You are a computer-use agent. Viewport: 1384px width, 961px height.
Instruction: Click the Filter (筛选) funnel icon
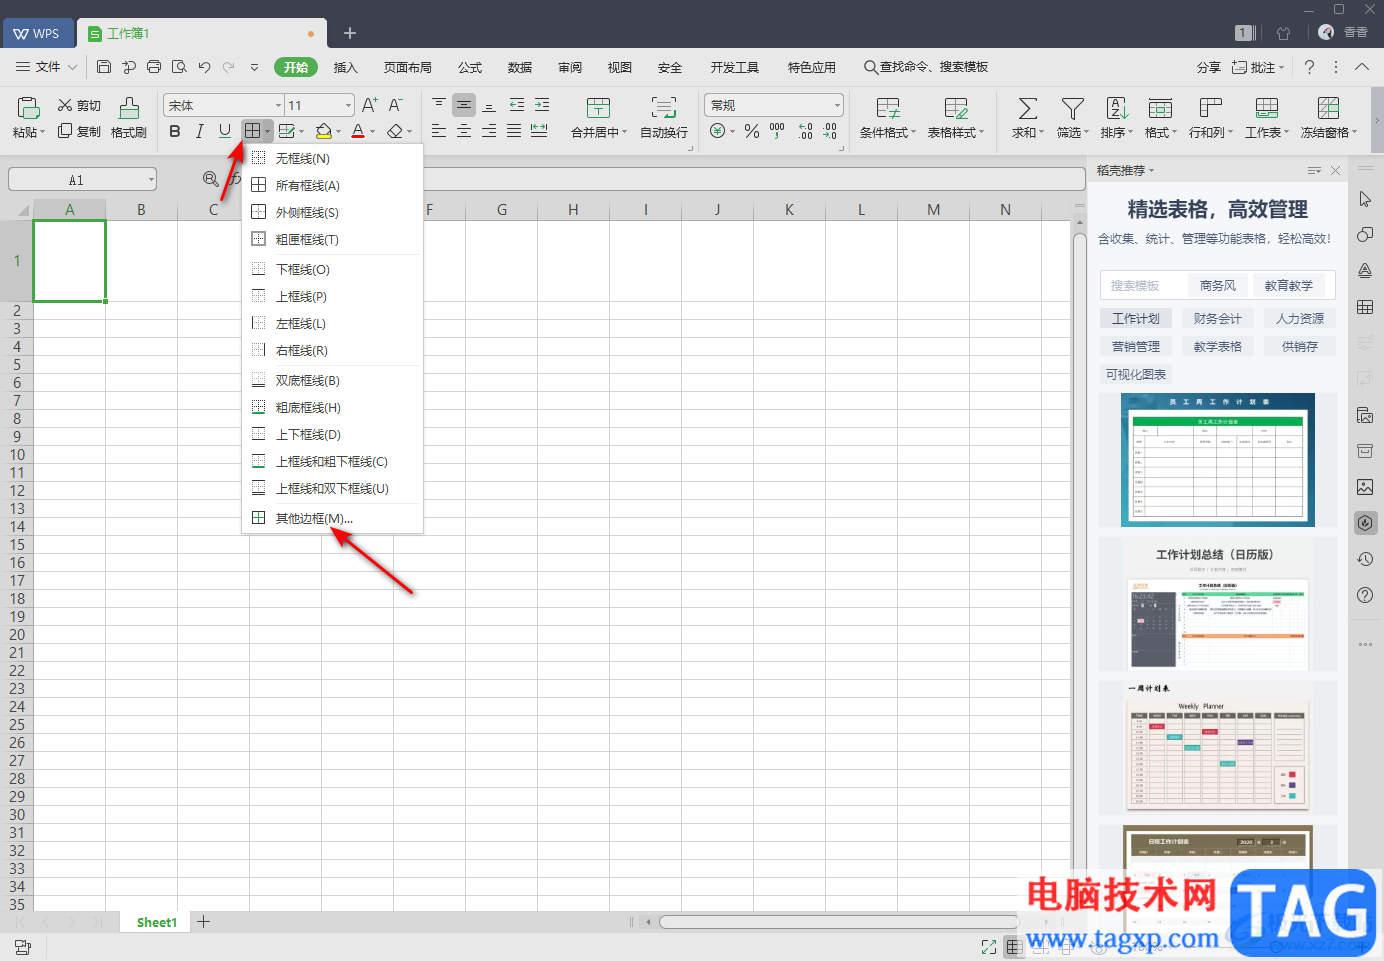1073,108
